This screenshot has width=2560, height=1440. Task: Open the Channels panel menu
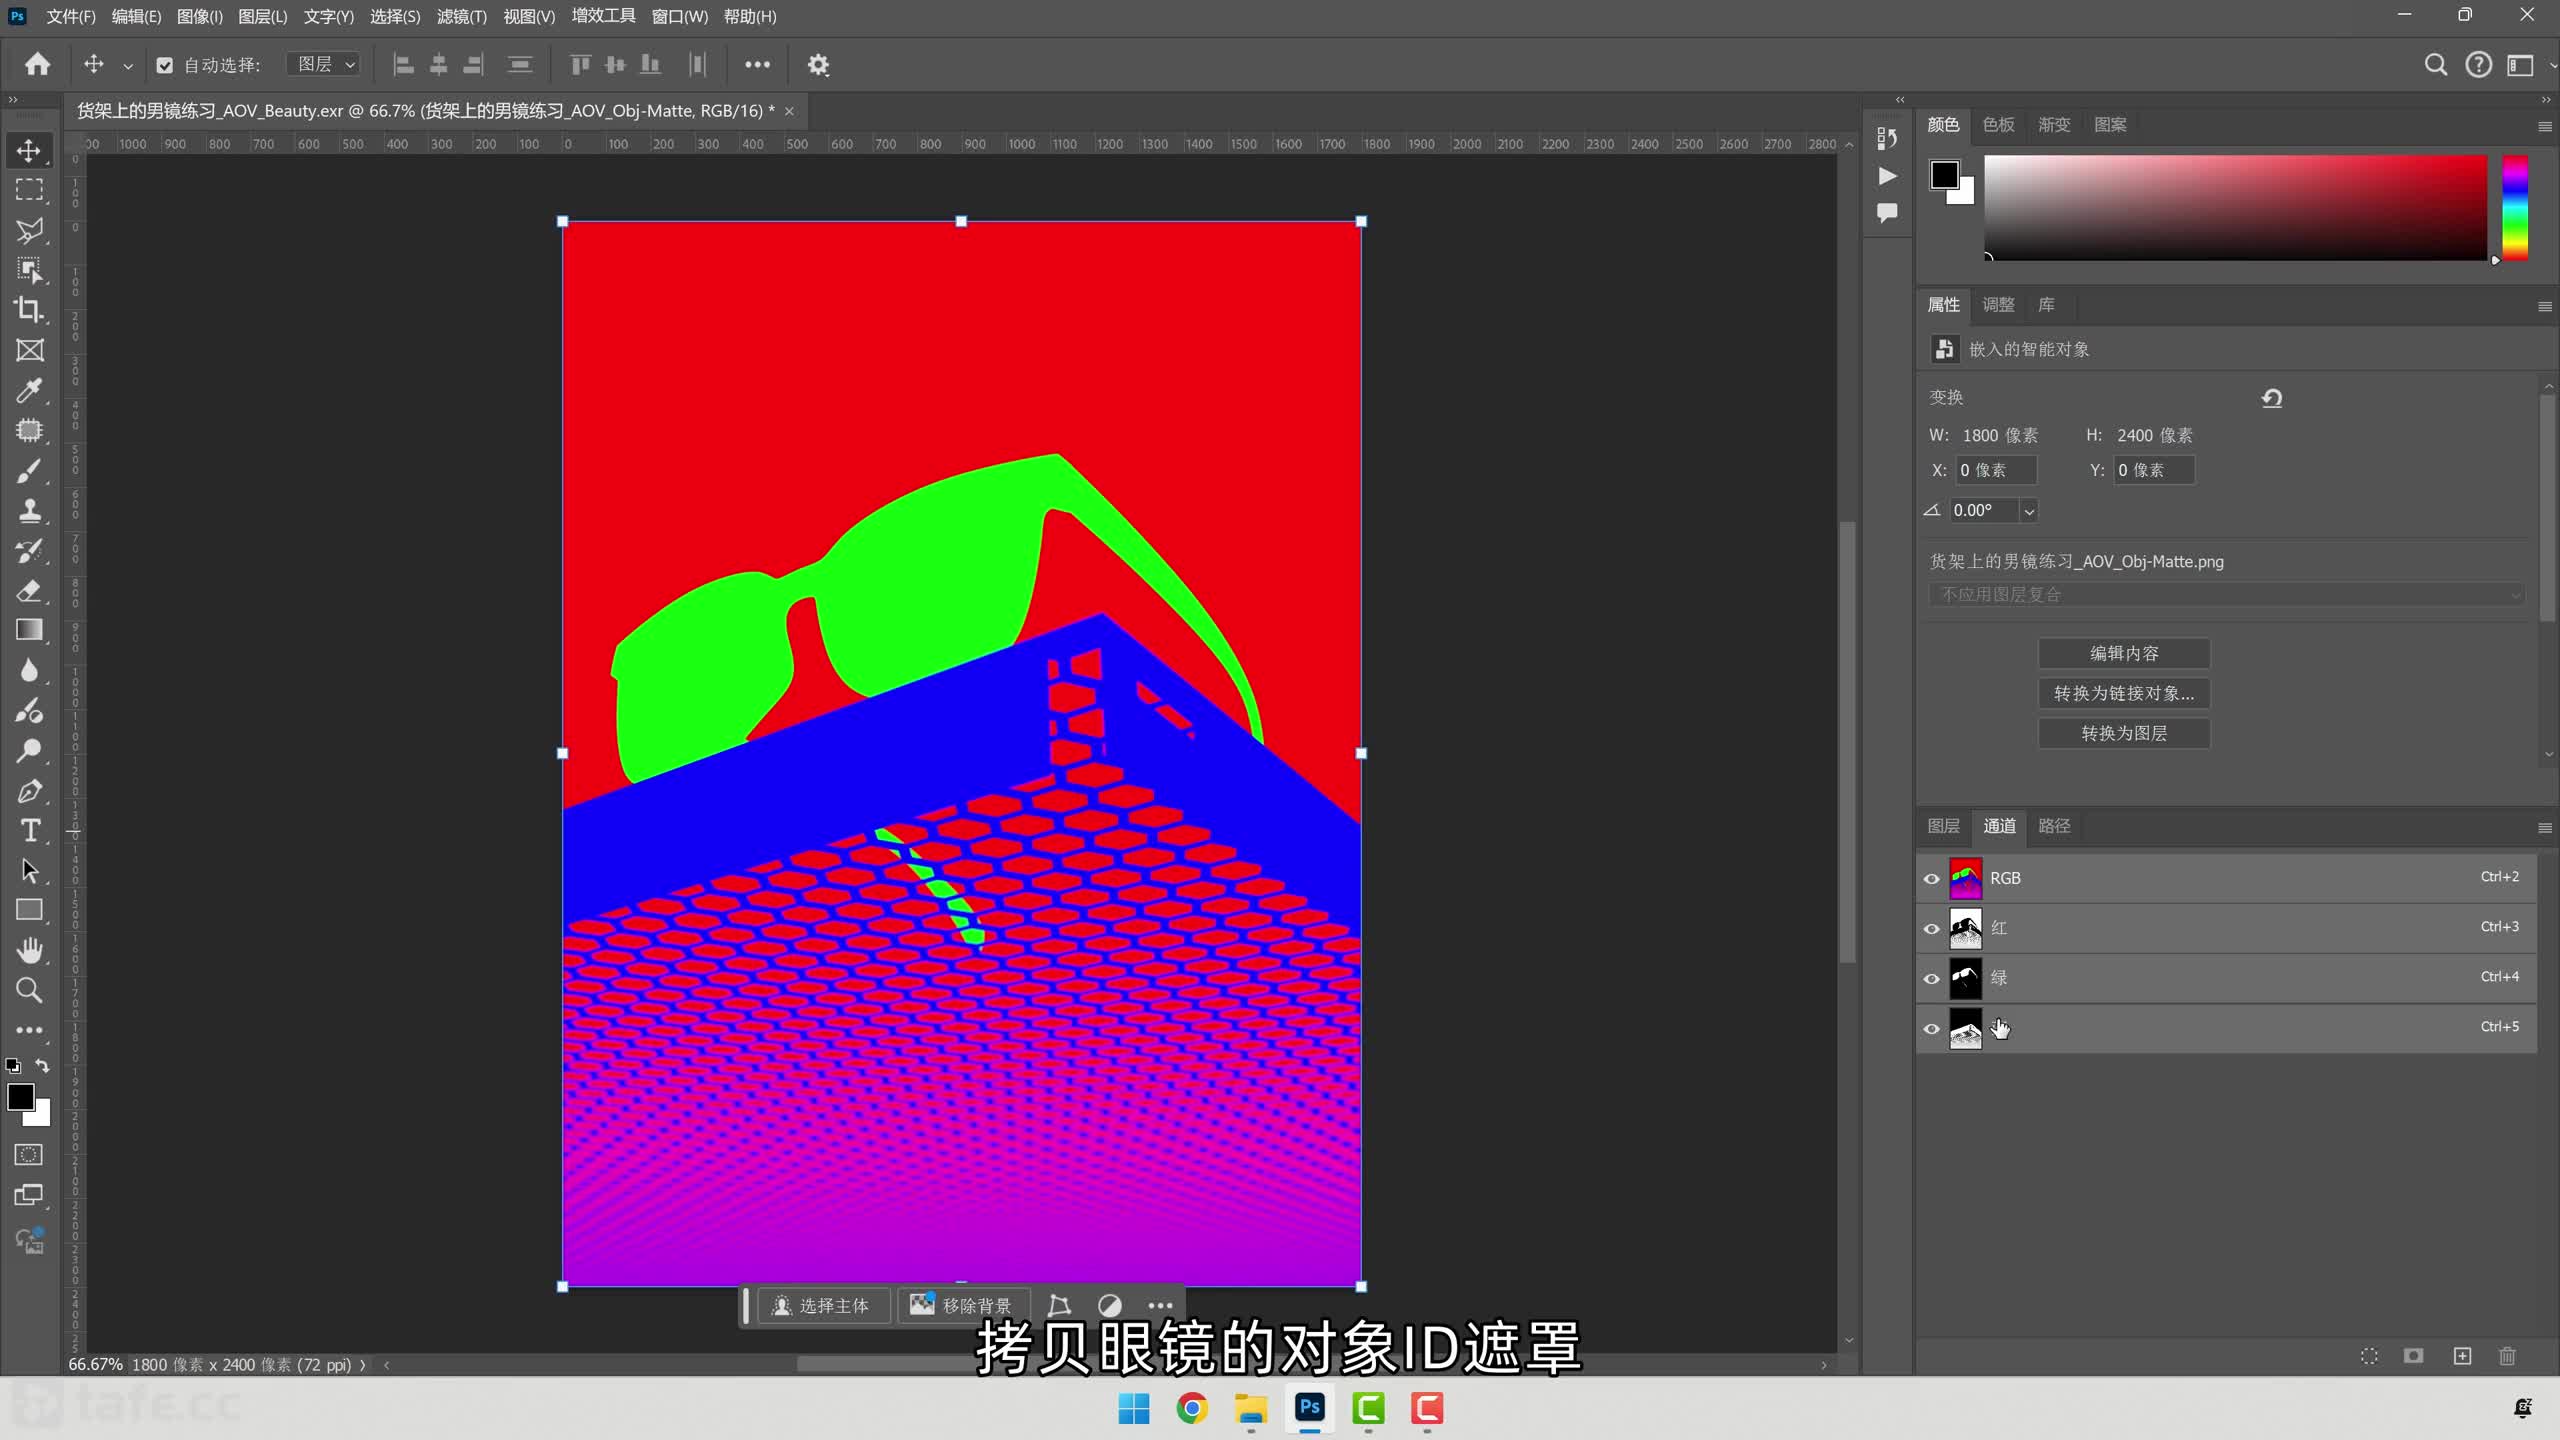coord(2544,828)
